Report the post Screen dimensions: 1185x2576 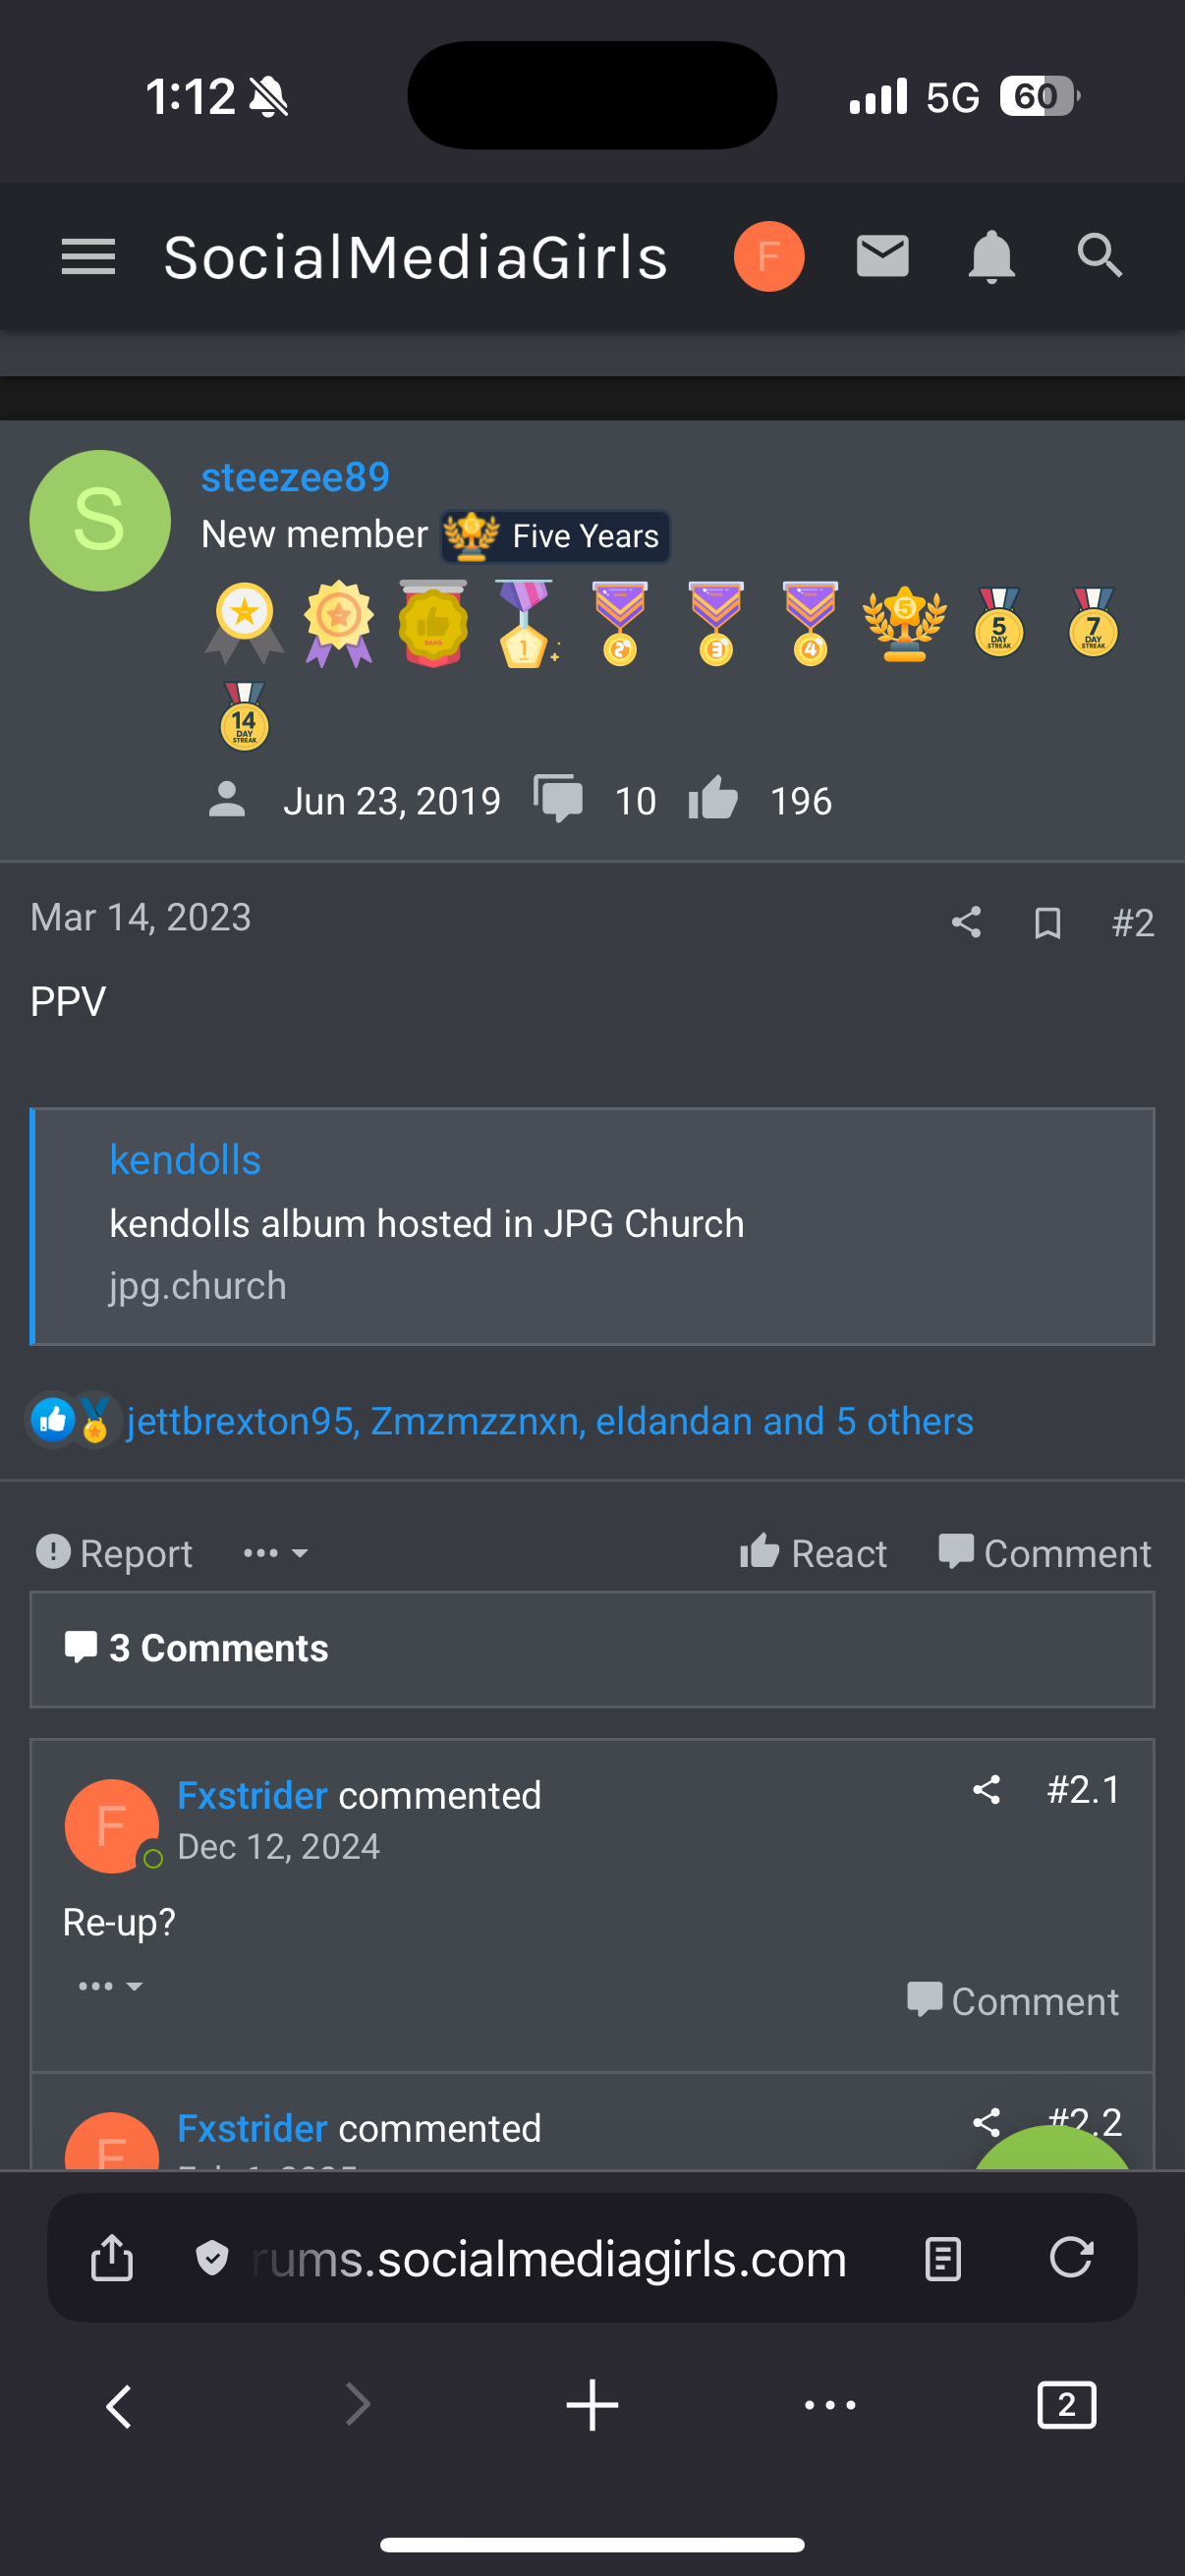pos(114,1553)
